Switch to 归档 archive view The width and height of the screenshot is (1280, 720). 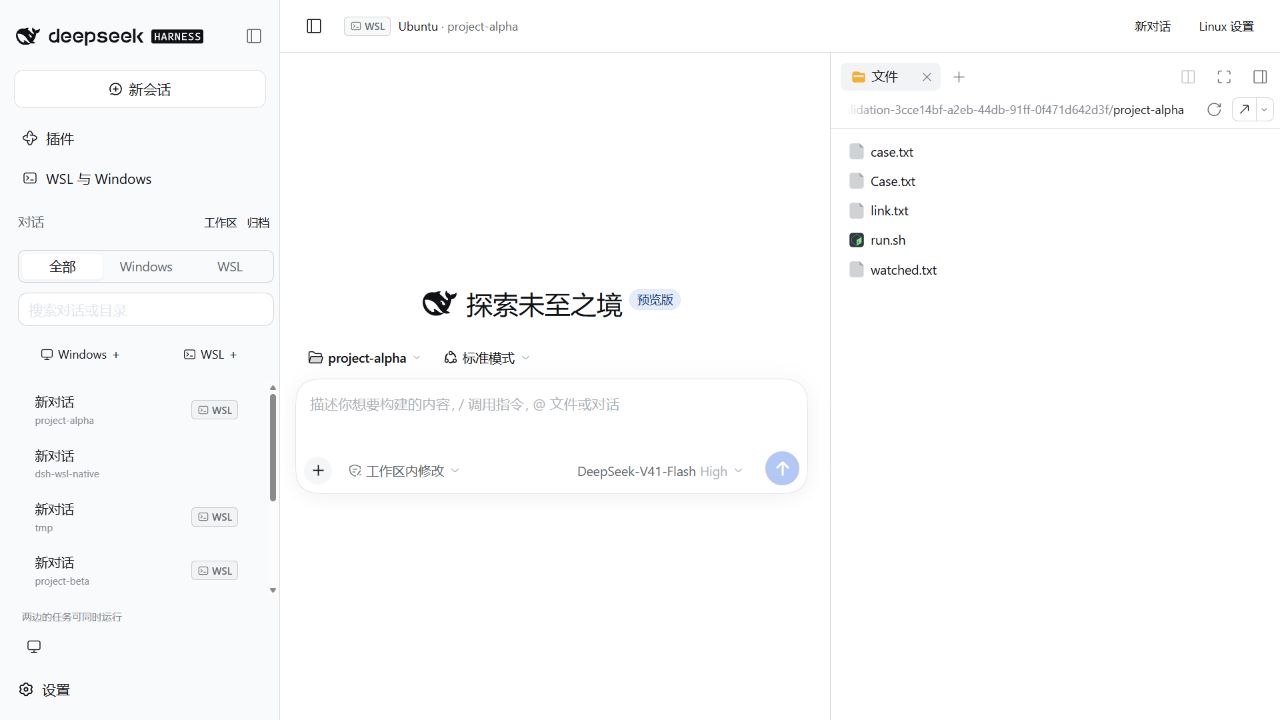coord(258,223)
